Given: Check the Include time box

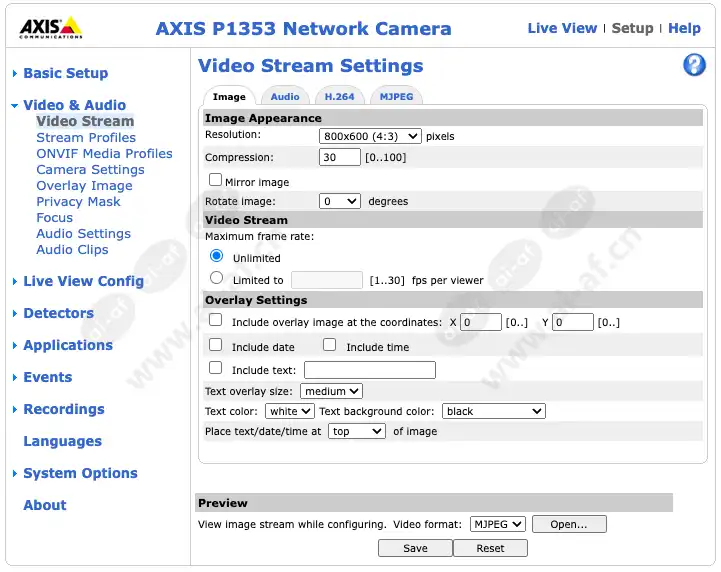Looking at the screenshot, I should coord(329,344).
